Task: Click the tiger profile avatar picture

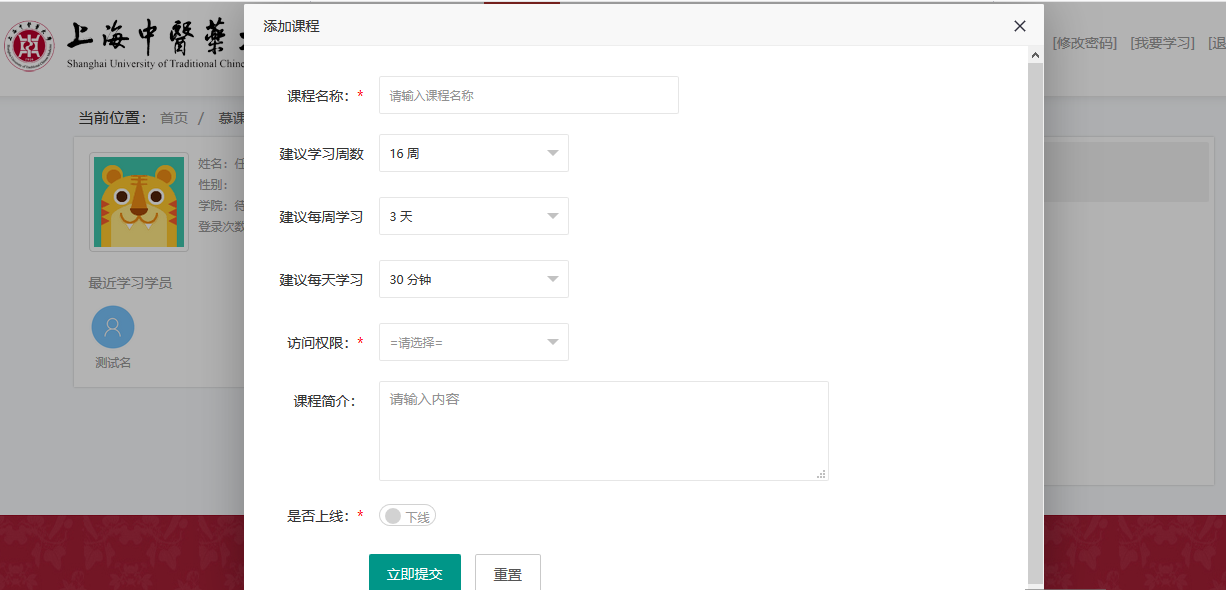Action: [x=139, y=201]
